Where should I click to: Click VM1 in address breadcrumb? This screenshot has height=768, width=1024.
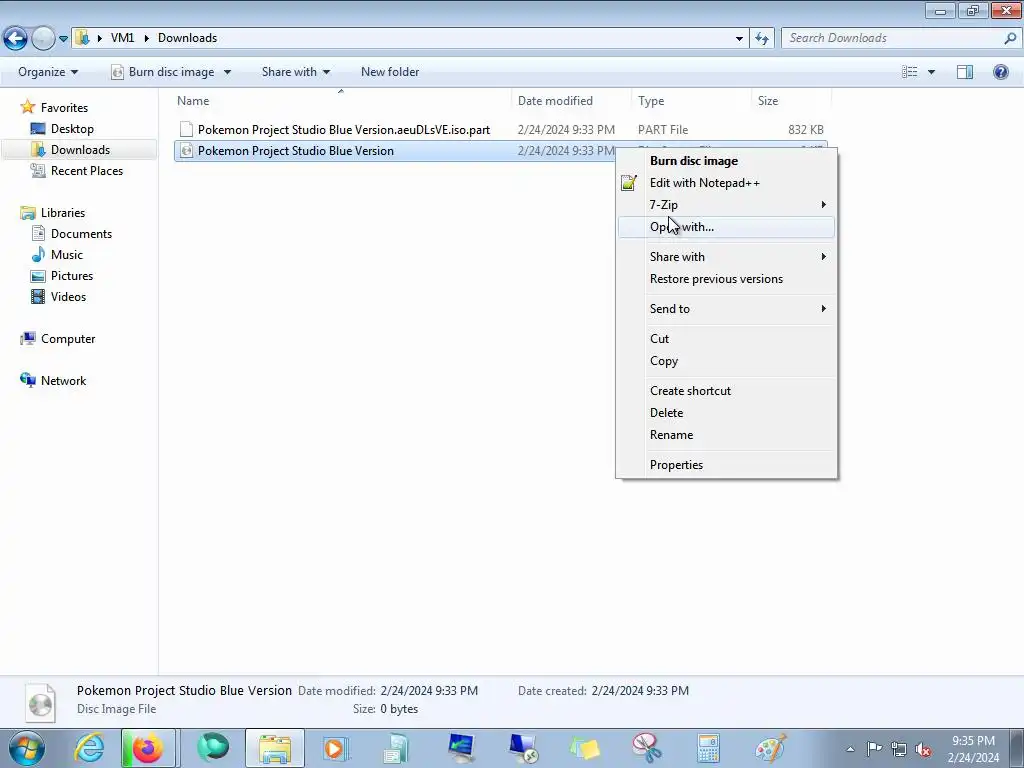pos(122,38)
